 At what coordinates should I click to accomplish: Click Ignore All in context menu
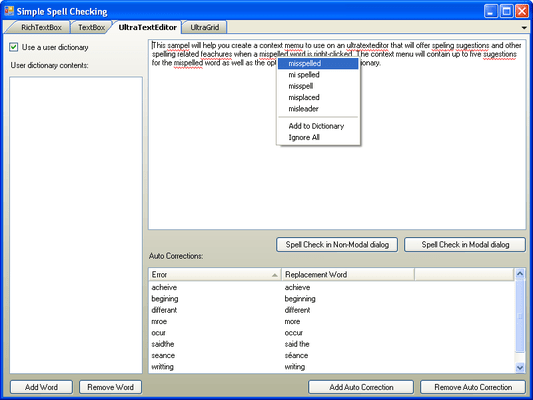click(x=318, y=137)
